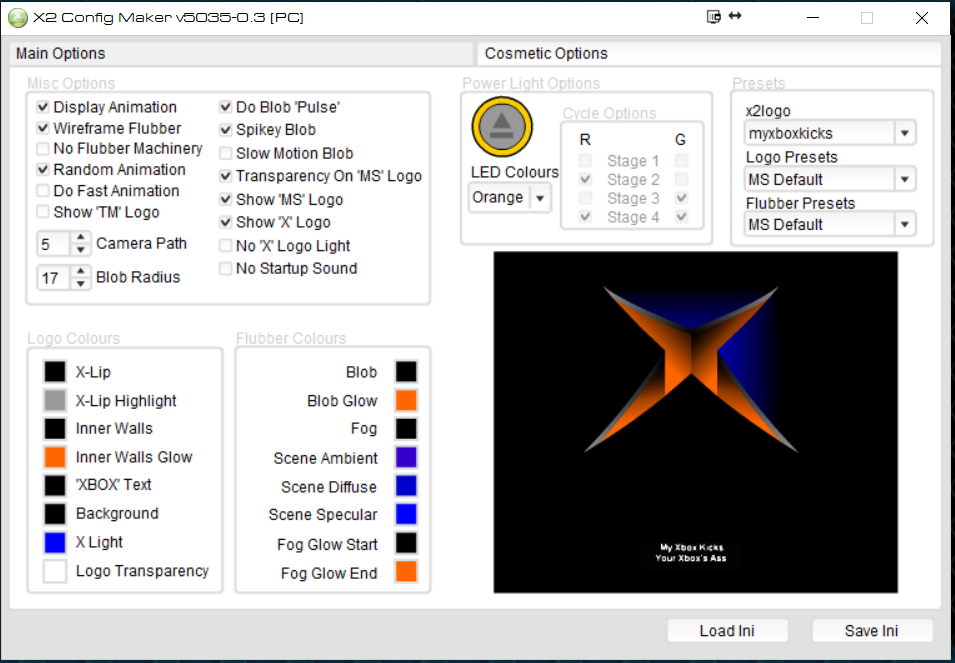Select the Main Options tab
955x663 pixels.
pyautogui.click(x=241, y=54)
